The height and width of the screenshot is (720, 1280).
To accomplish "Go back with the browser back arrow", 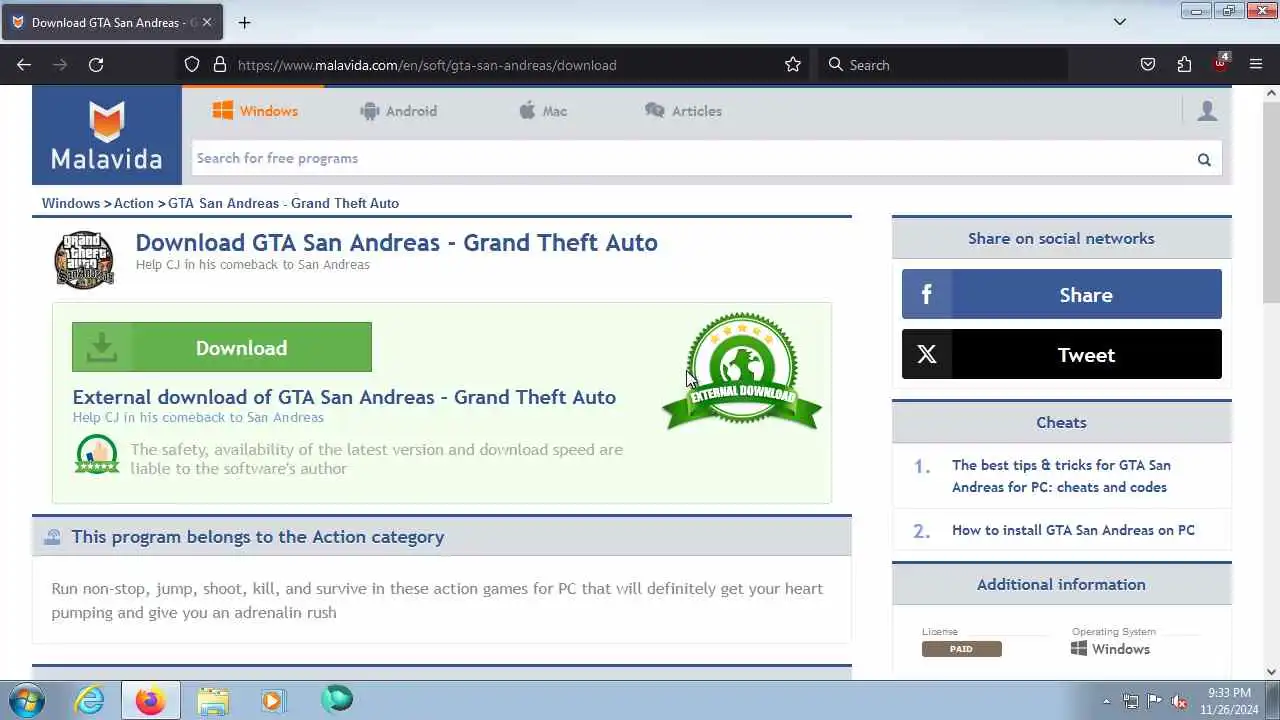I will (x=24, y=65).
